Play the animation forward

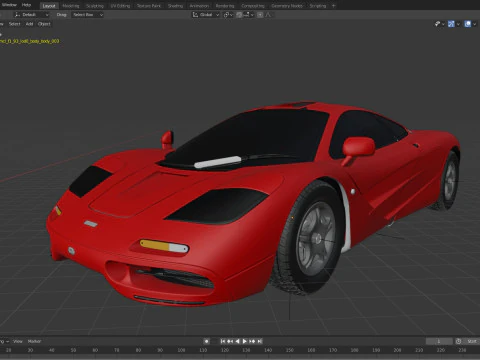click(x=245, y=341)
